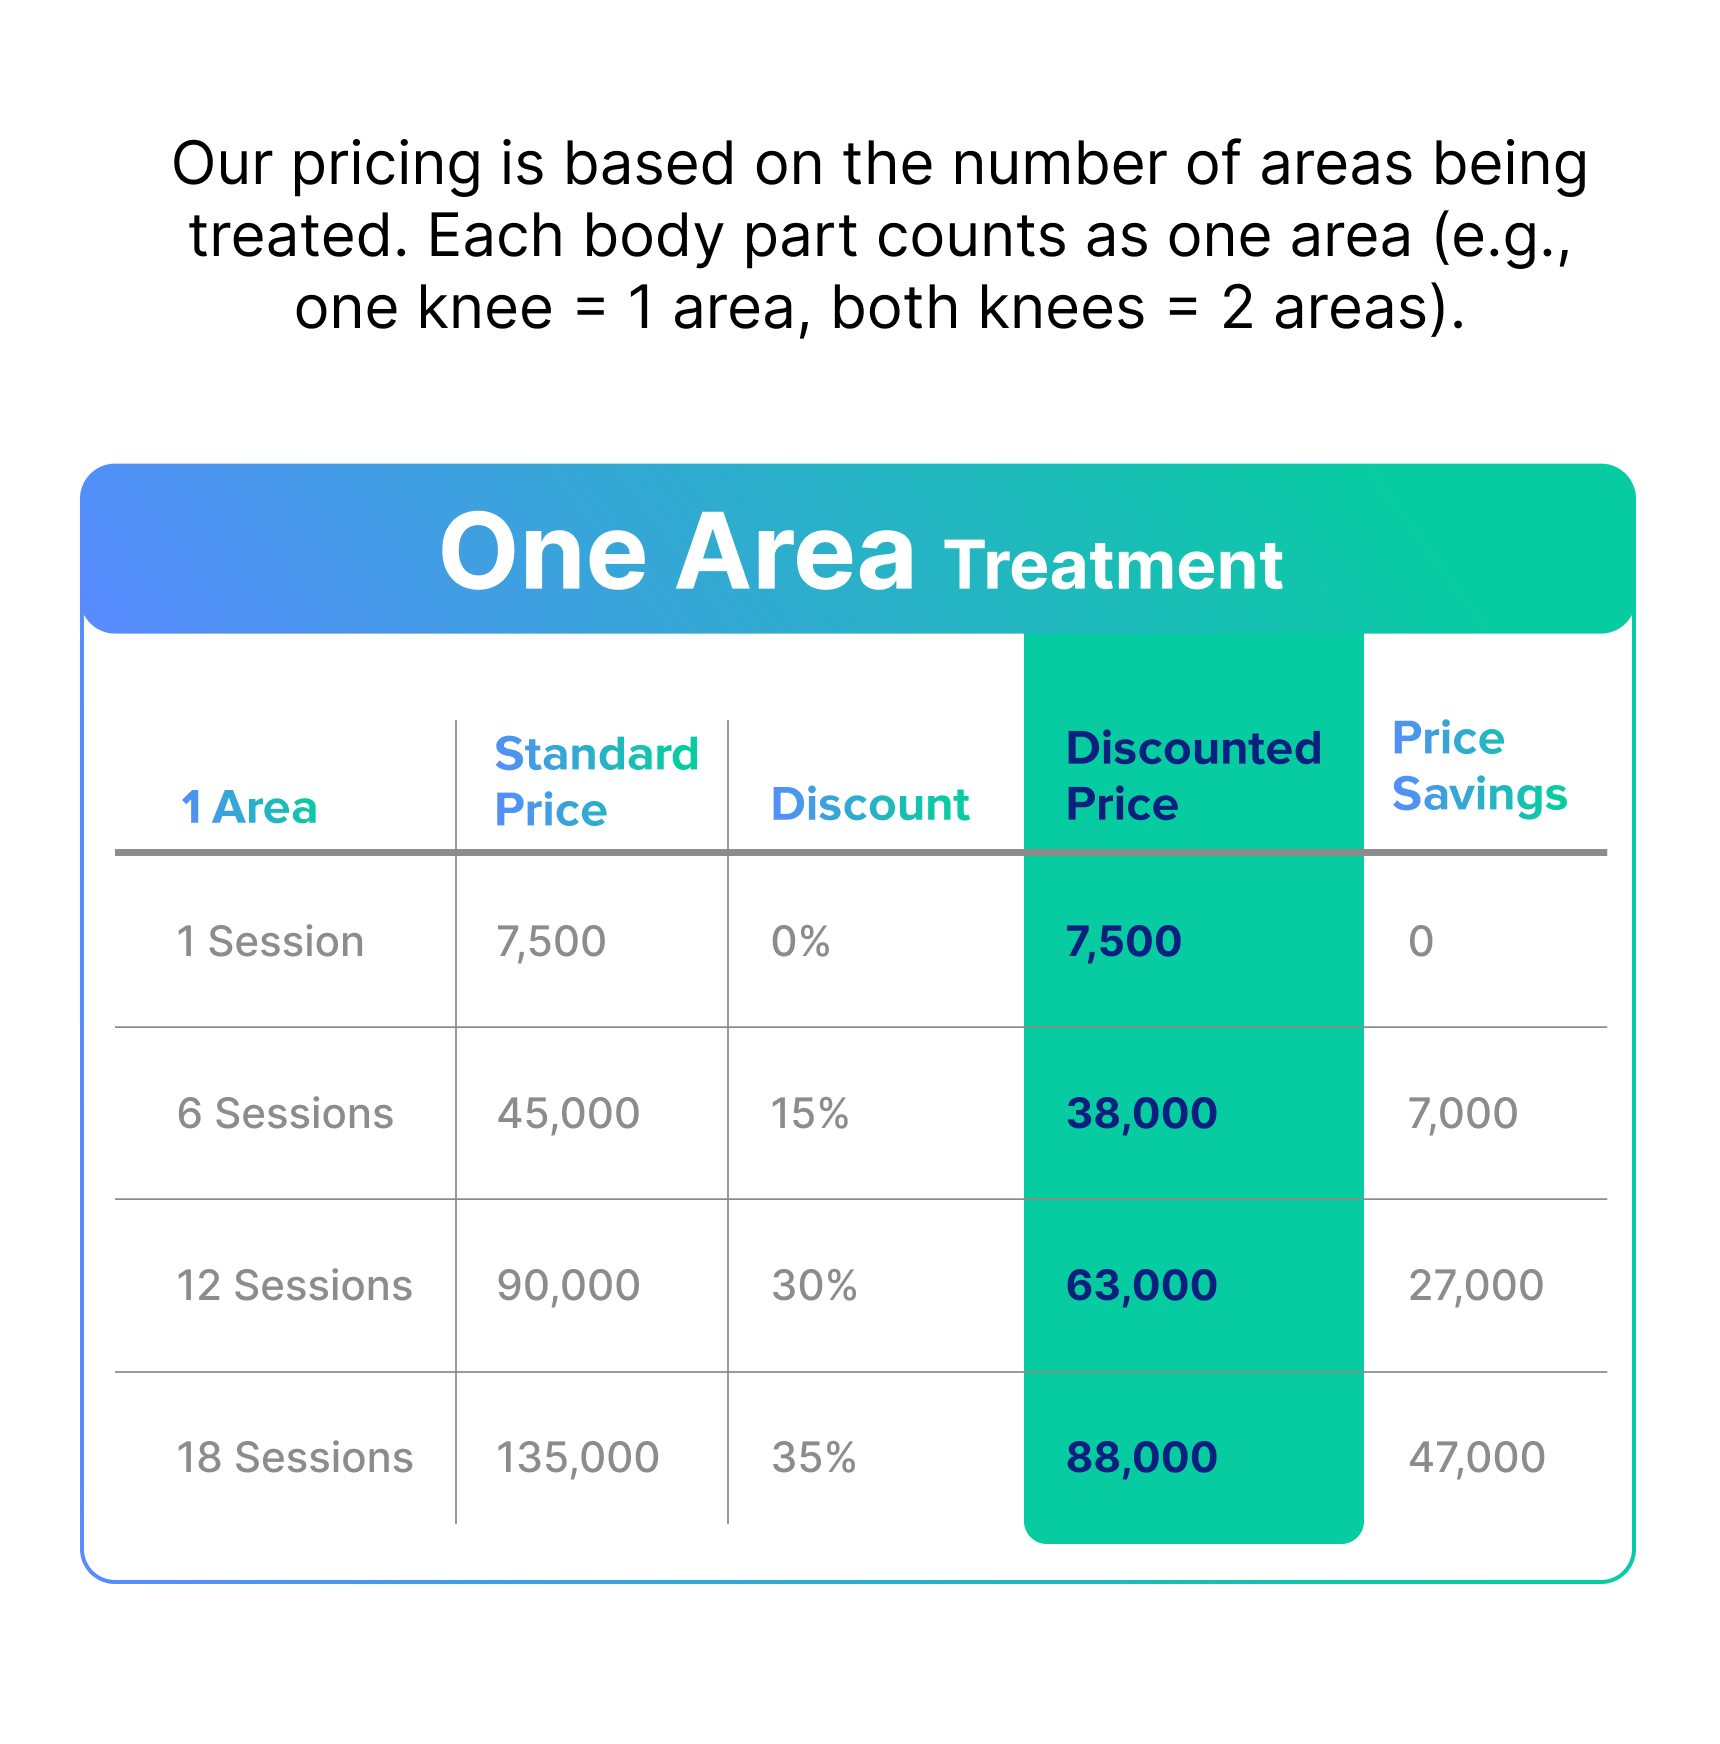Select the 18 Sessions row label
The width and height of the screenshot is (1720, 1744).
(x=295, y=1458)
